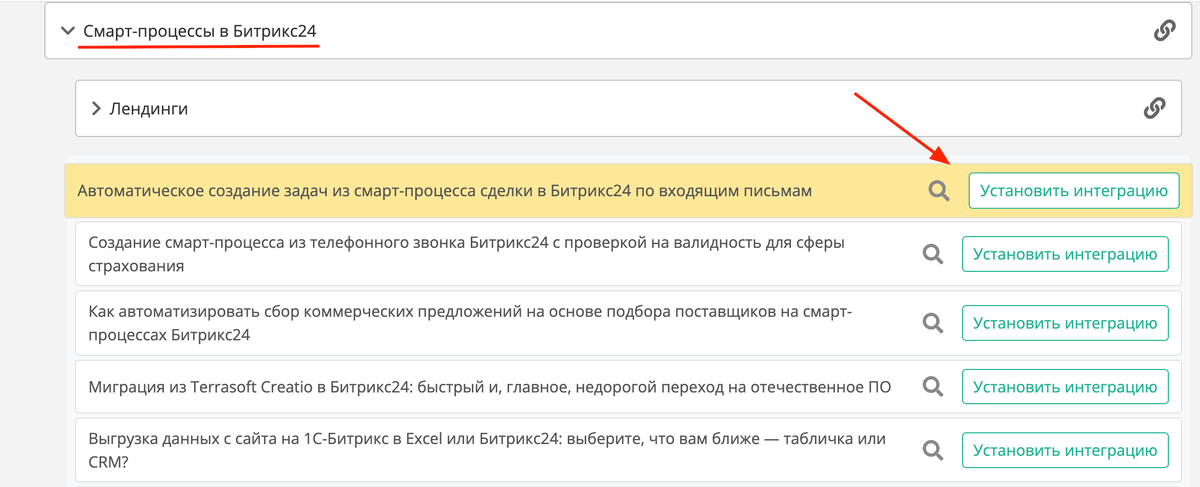The height and width of the screenshot is (487, 1200).
Task: Copy link icon for Лендинги section
Action: coord(1154,108)
